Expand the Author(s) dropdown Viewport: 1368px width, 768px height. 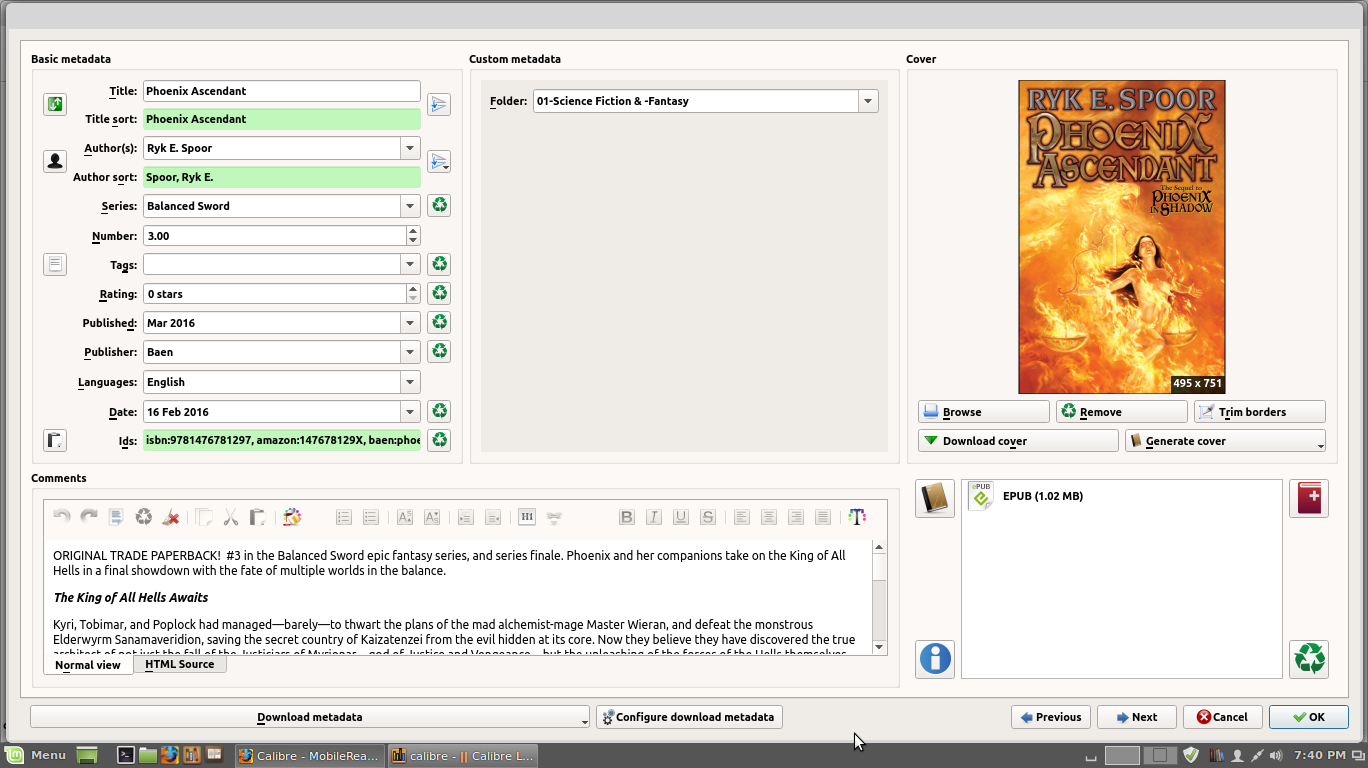410,148
